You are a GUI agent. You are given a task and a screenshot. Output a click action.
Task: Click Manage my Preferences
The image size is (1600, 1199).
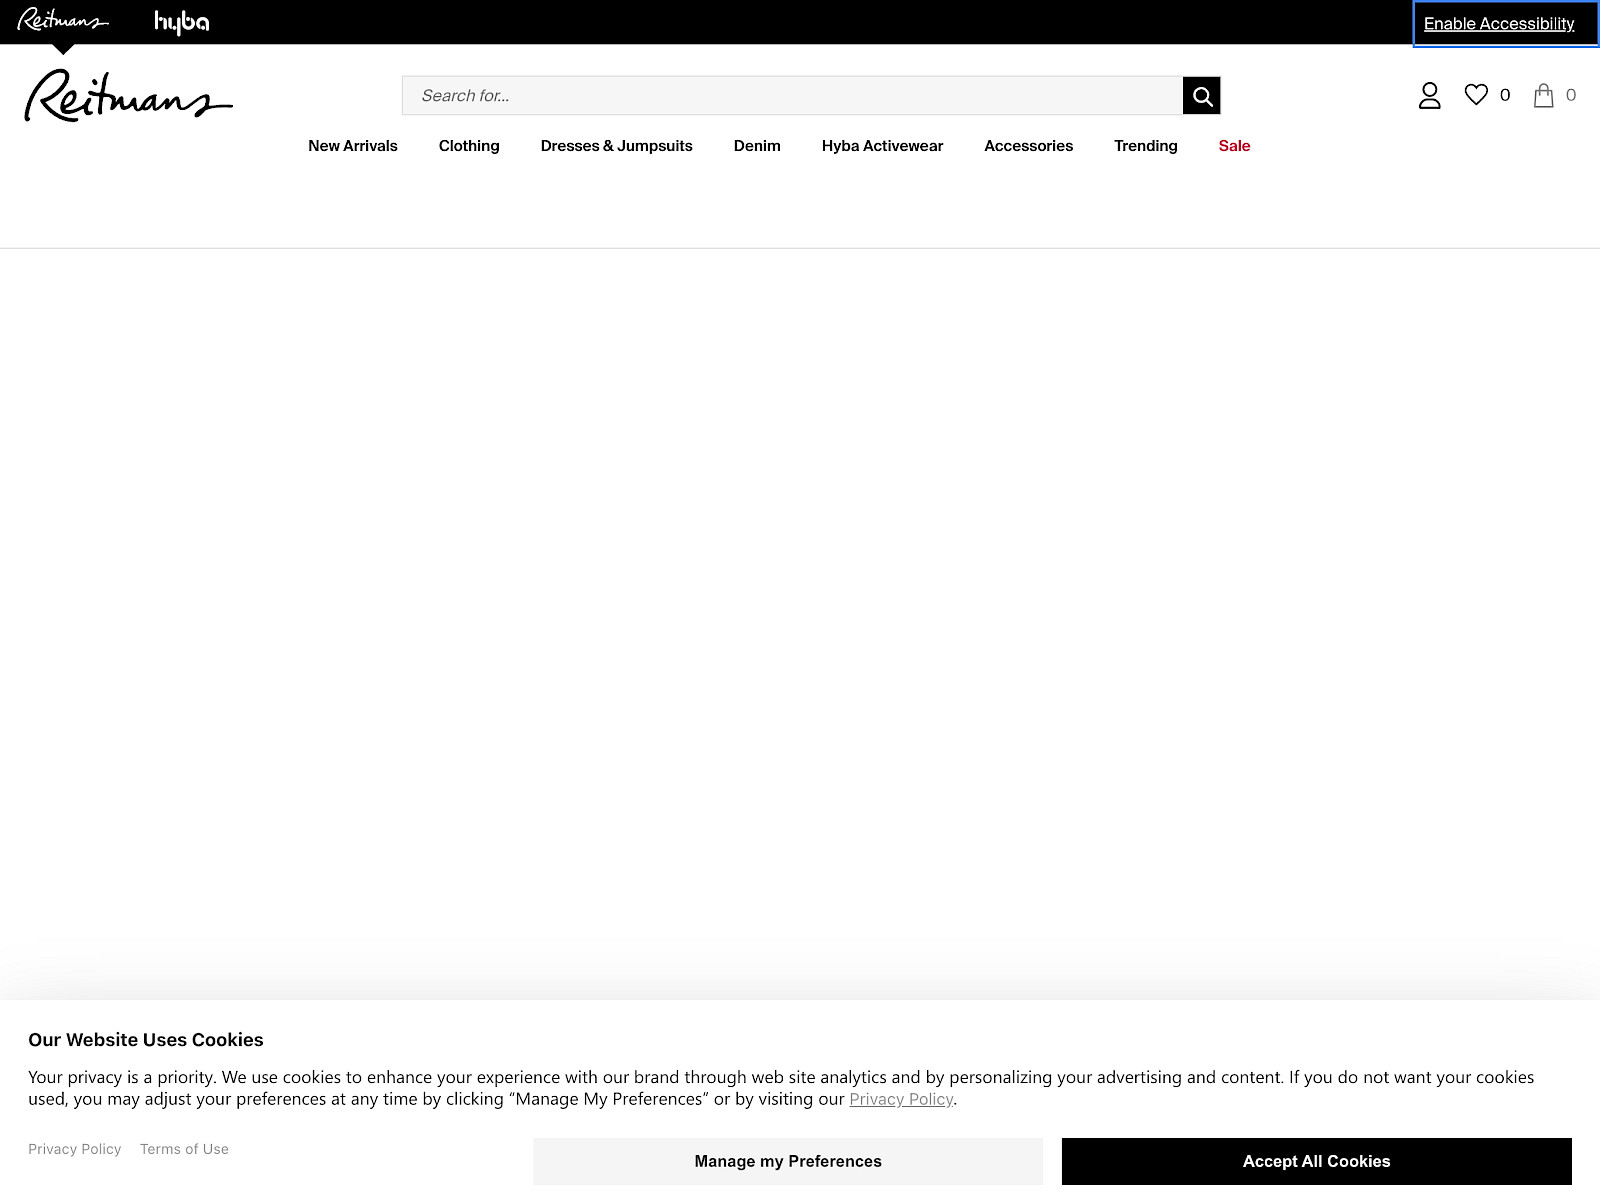(x=787, y=1161)
